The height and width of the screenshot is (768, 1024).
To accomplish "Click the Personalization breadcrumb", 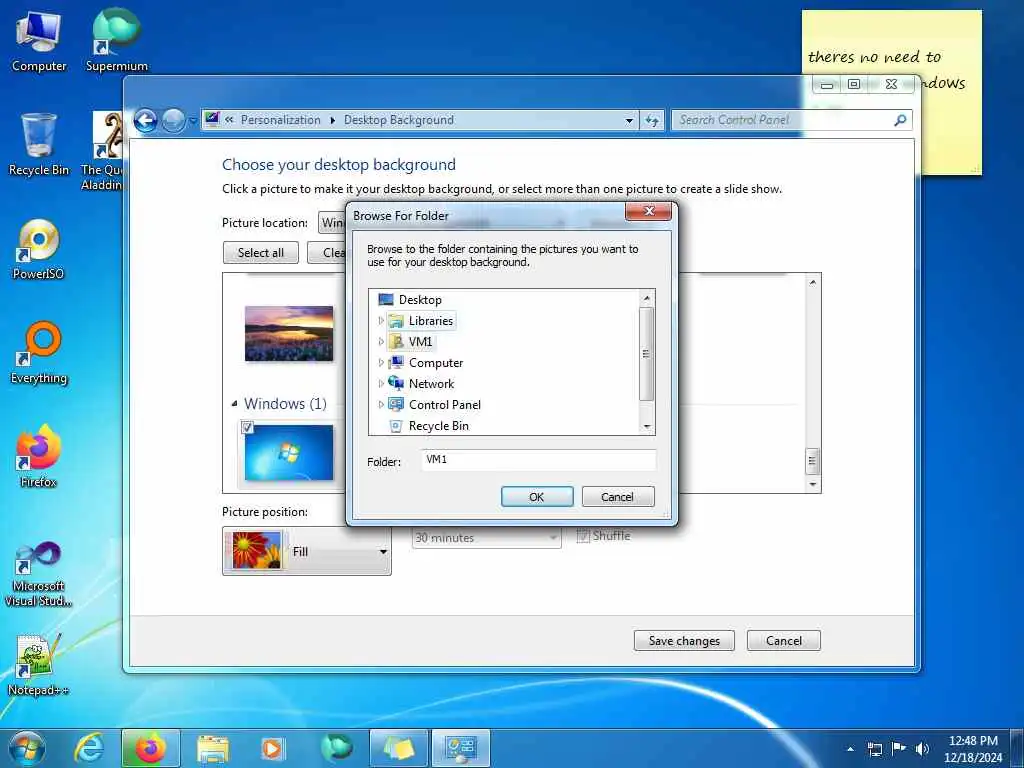I will click(280, 120).
